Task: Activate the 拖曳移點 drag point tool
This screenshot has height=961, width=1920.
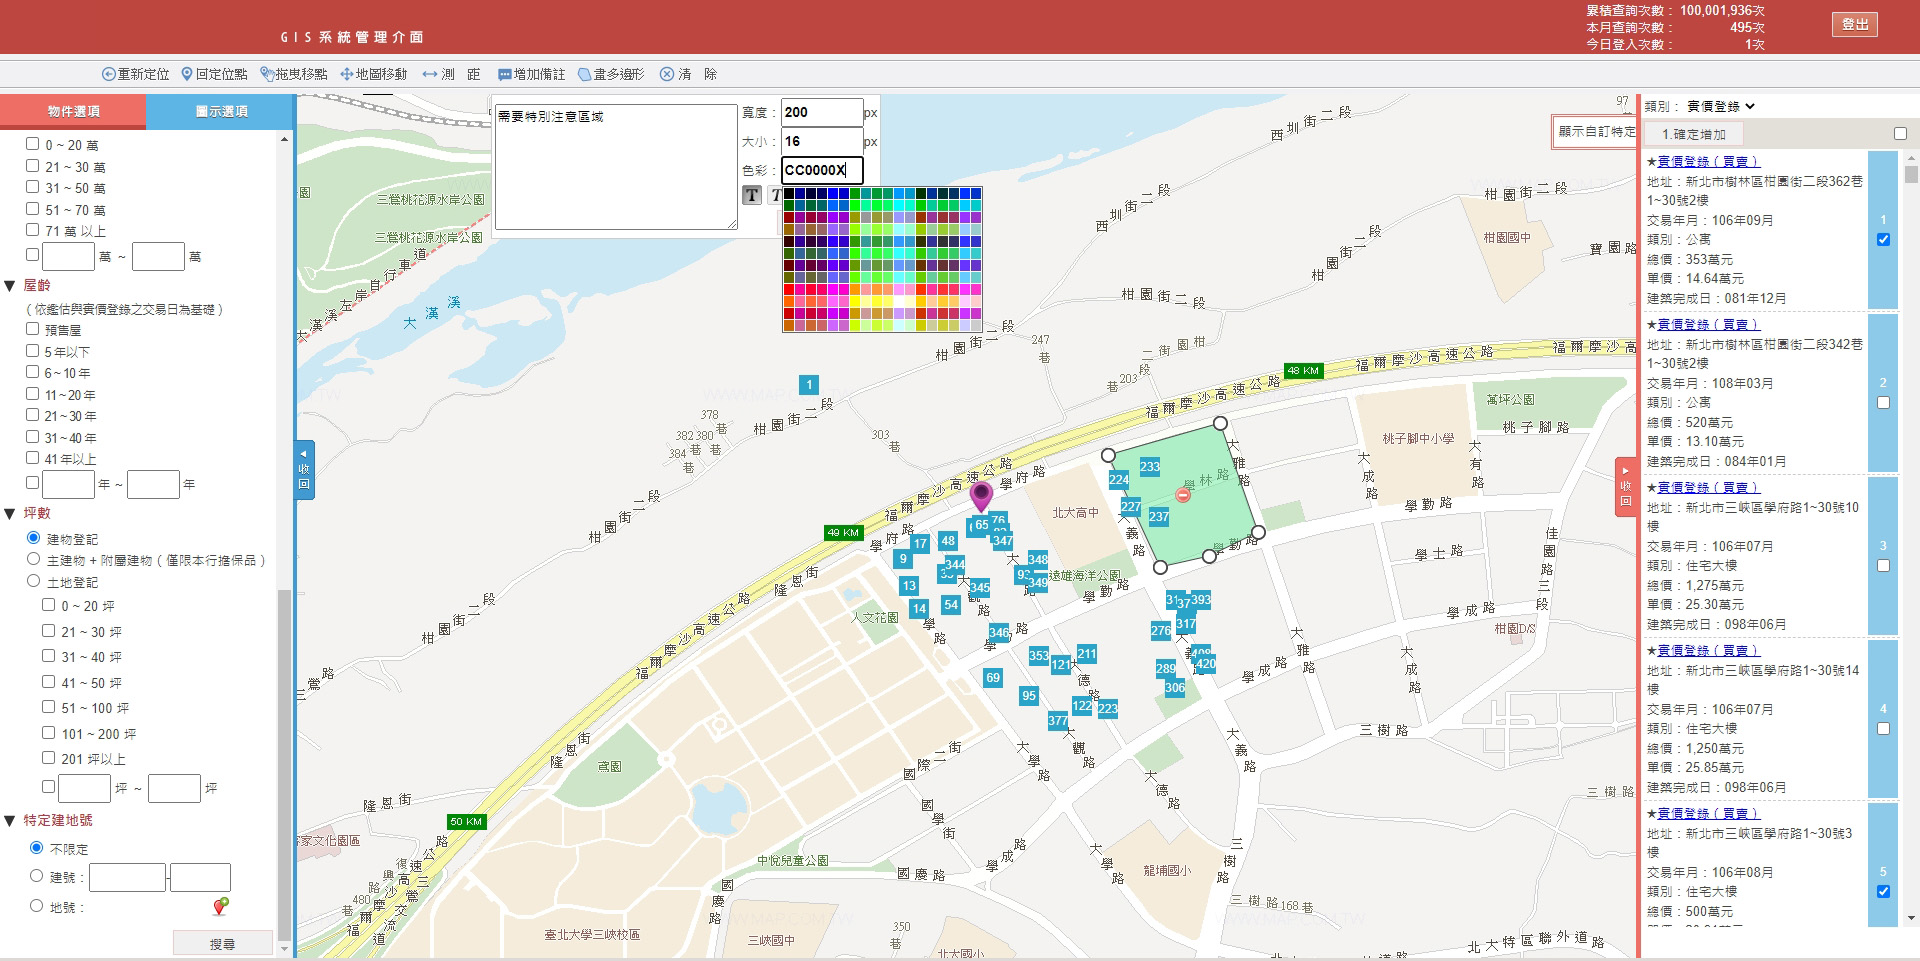Action: pos(294,74)
